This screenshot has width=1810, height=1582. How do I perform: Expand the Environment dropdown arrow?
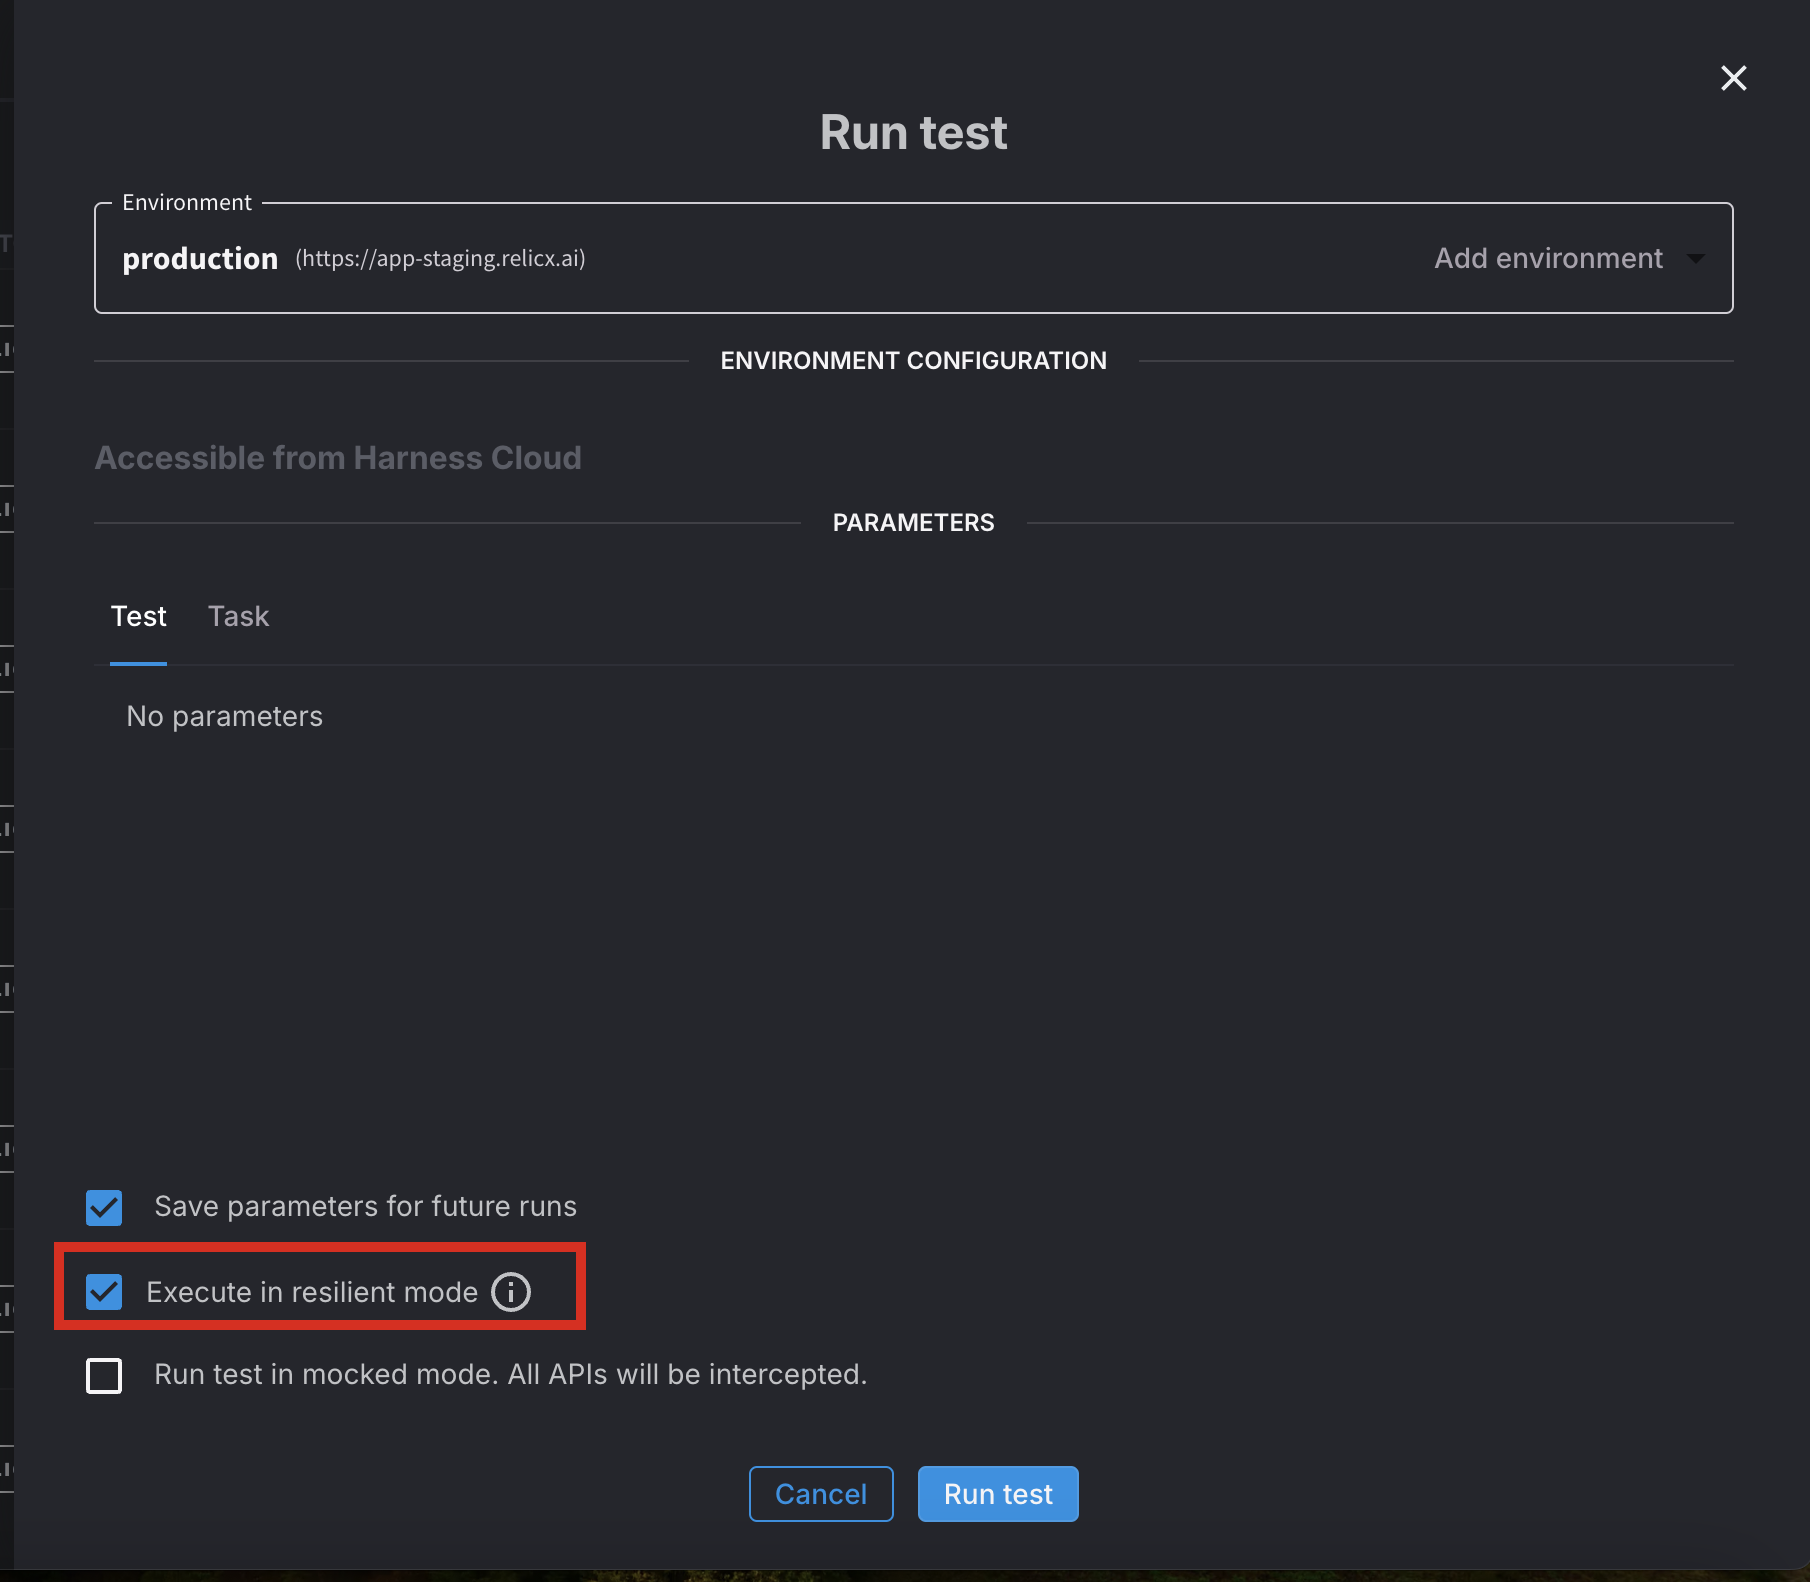(1695, 258)
